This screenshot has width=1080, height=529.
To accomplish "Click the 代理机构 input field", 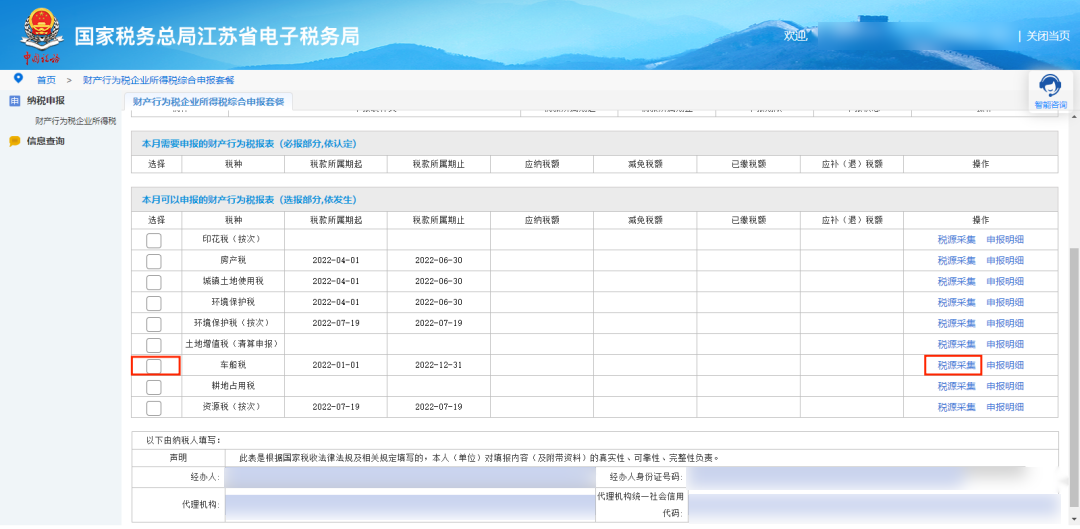I will coord(409,505).
